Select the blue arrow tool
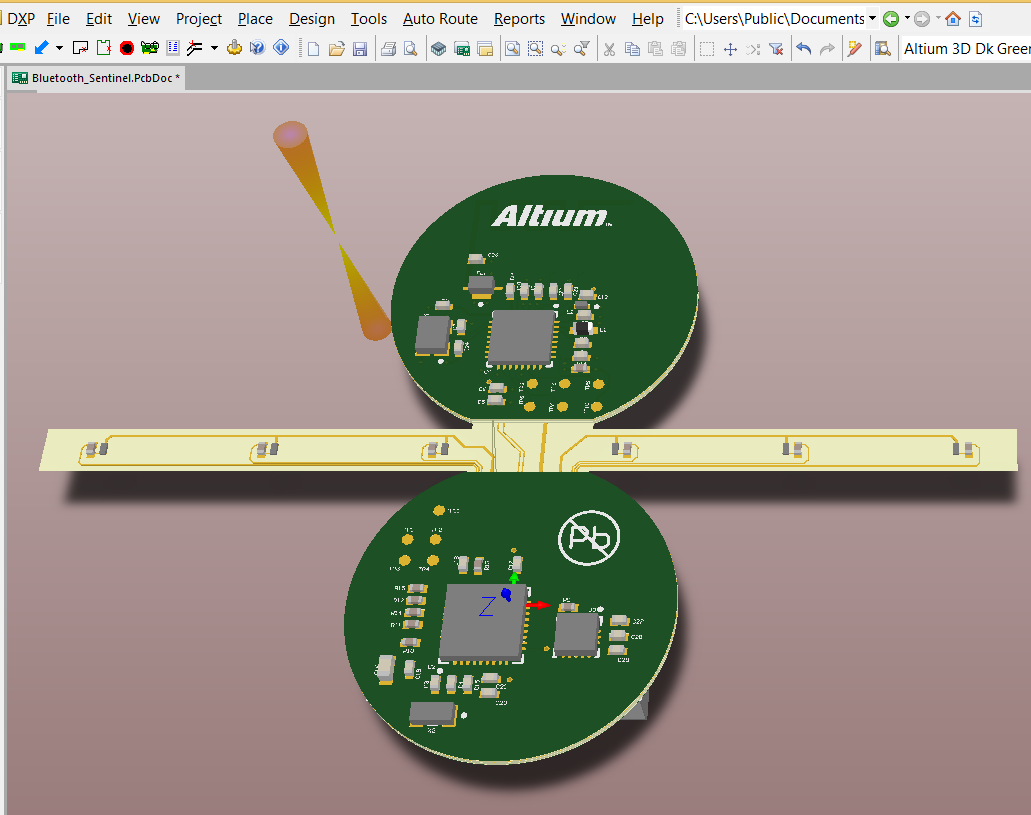1031x815 pixels. 41,47
